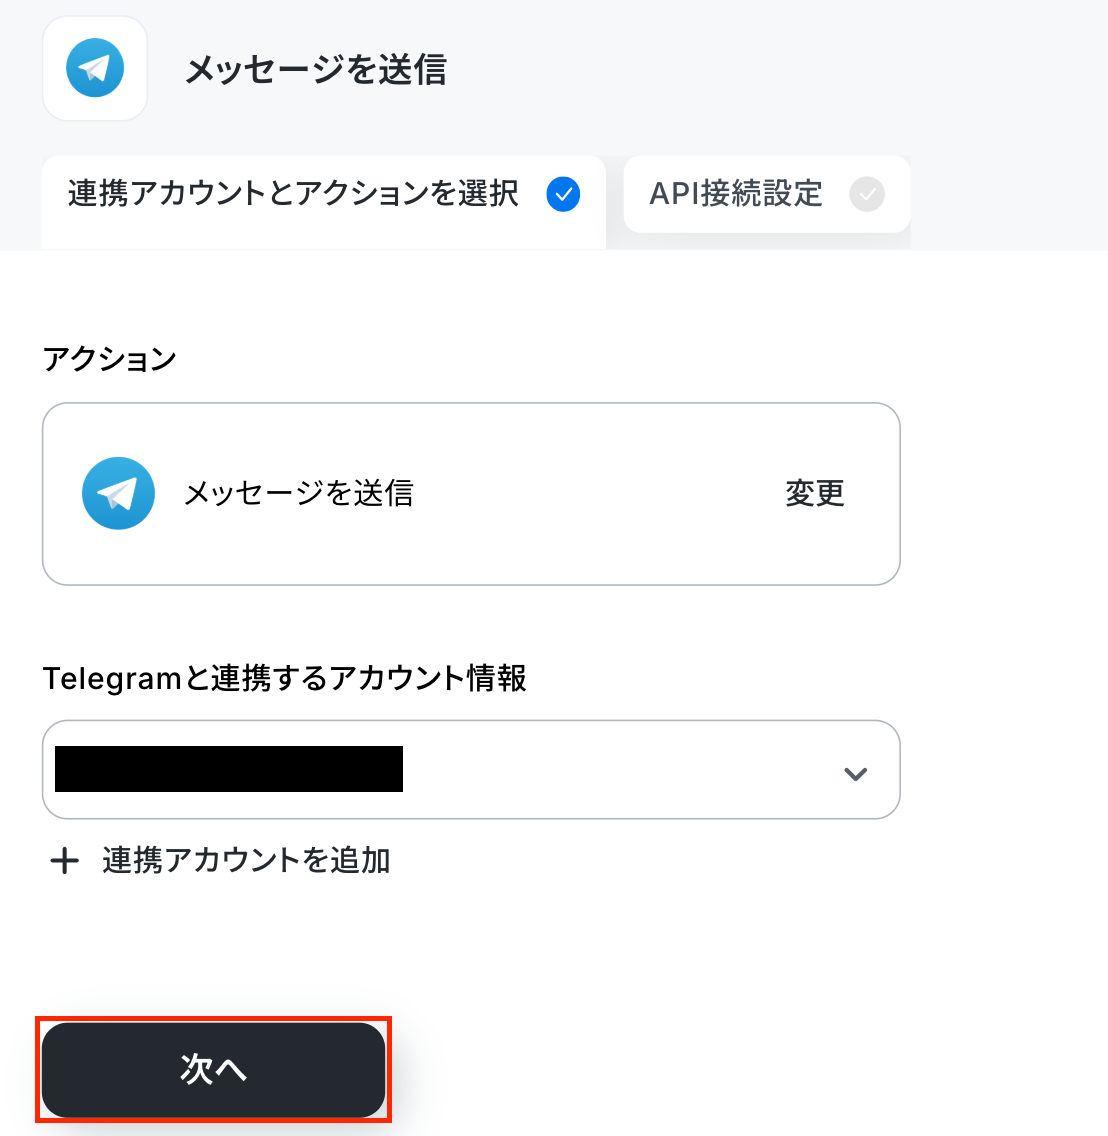Image resolution: width=1108 pixels, height=1136 pixels.
Task: Click the Telegram icon in the page header
Action: [95, 68]
